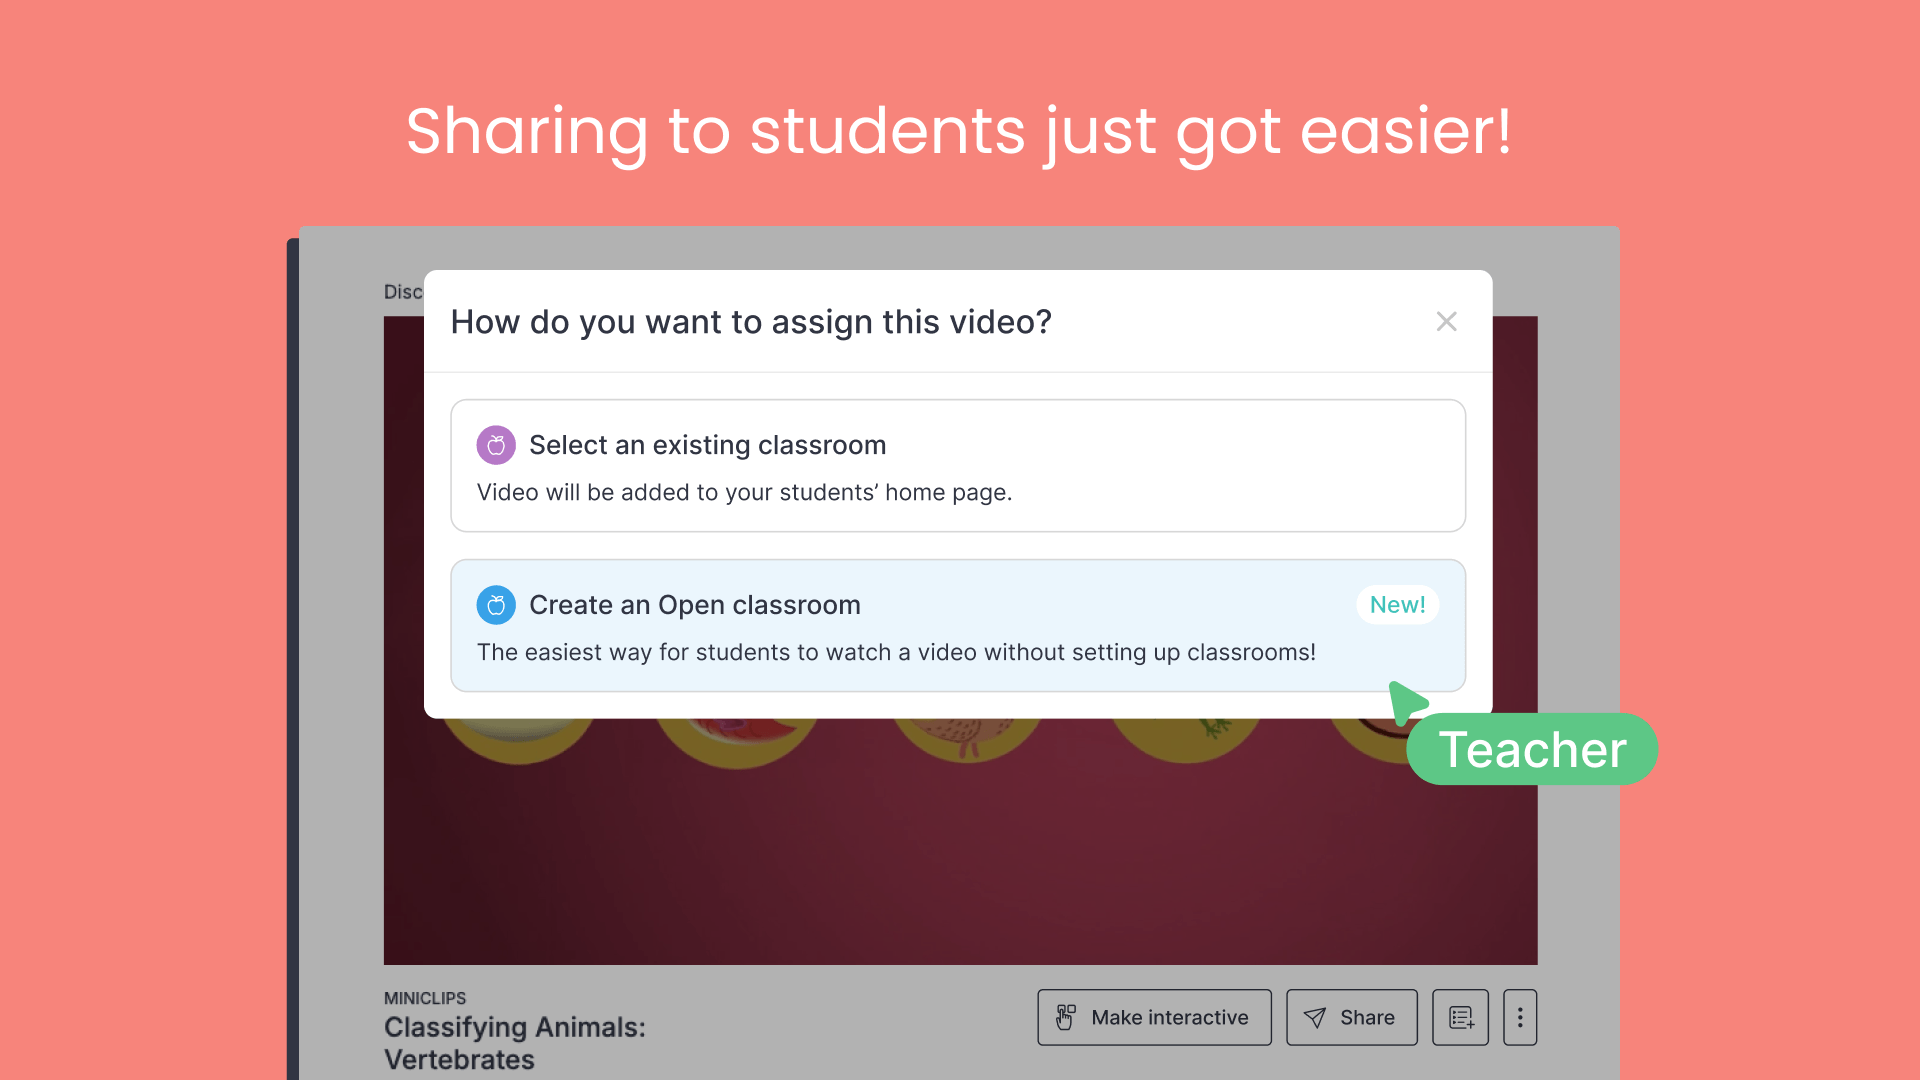Viewport: 1920px width, 1080px height.
Task: Click the MINICLIPS category label
Action: pos(425,998)
